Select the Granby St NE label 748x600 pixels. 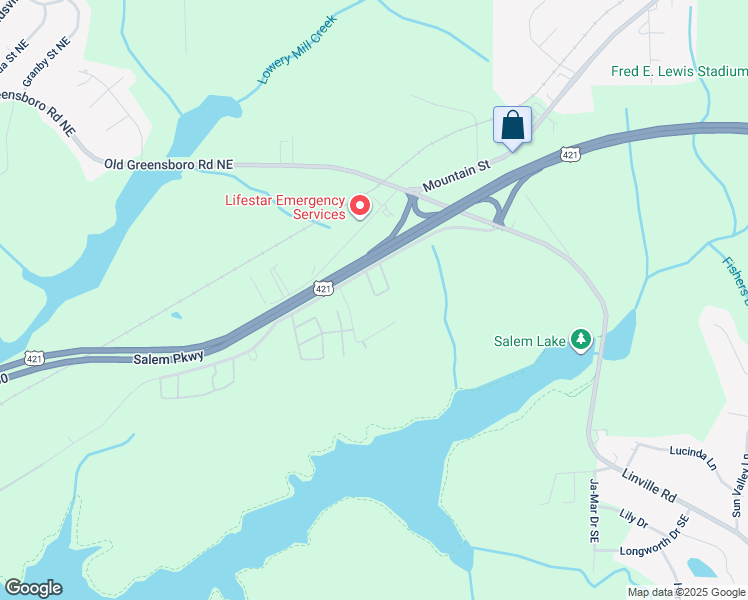46,62
